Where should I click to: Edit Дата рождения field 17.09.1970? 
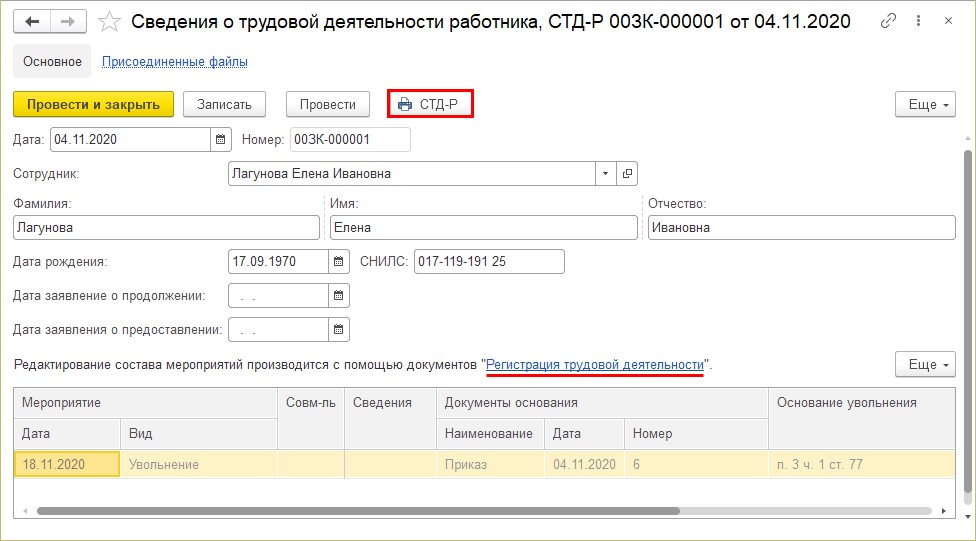tap(278, 261)
